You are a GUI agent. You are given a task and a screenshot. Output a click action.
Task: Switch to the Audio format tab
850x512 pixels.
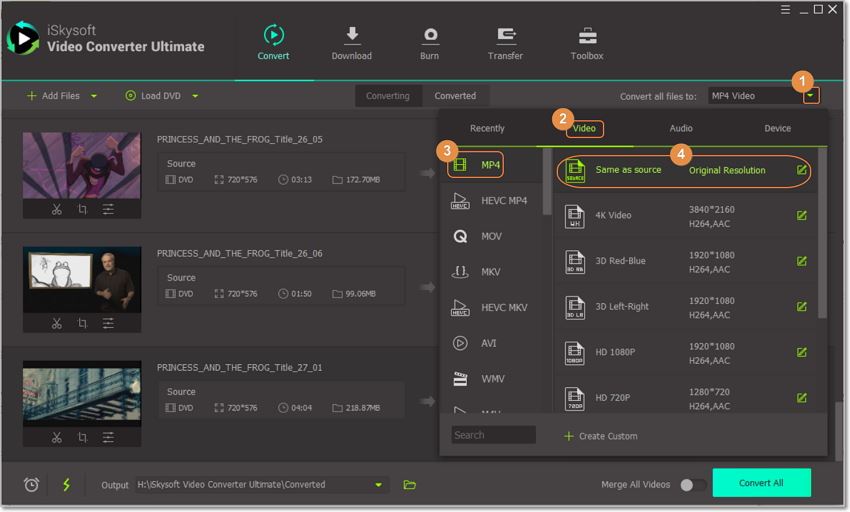coord(681,128)
